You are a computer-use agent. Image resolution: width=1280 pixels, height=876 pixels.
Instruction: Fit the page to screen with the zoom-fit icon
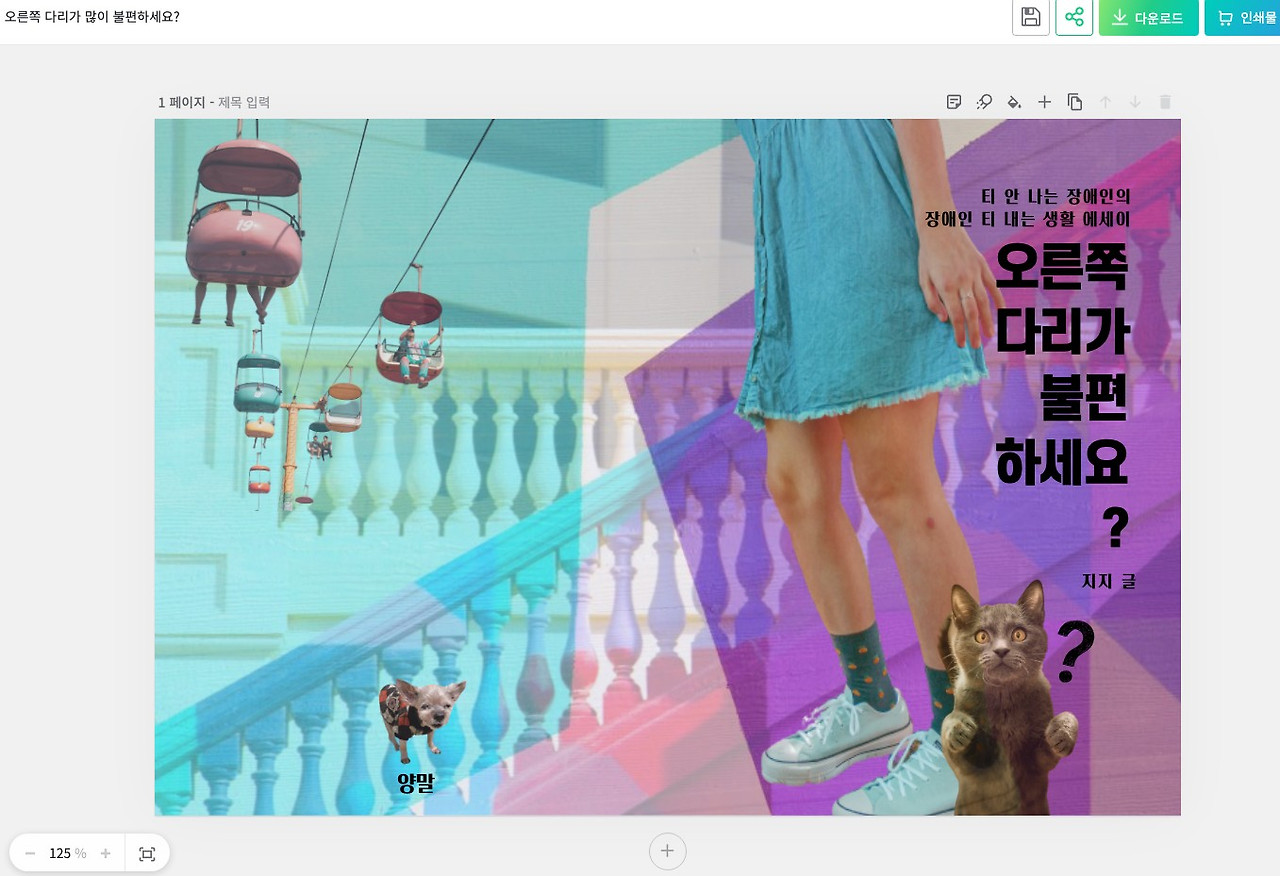coord(147,853)
